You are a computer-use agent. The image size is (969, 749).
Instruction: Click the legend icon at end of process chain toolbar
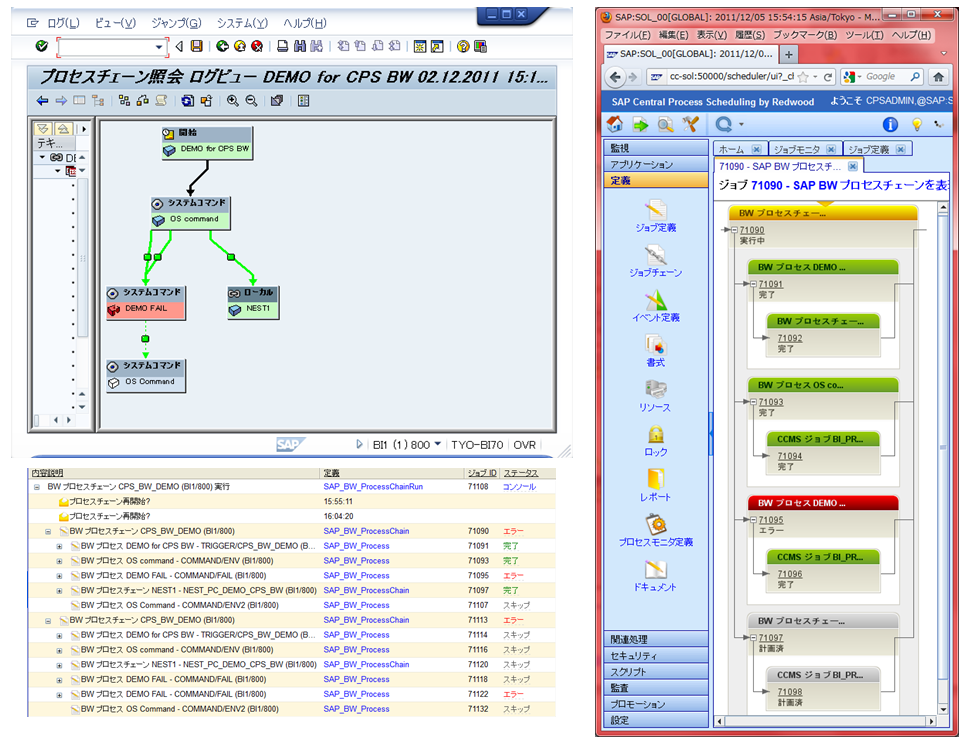coord(303,101)
